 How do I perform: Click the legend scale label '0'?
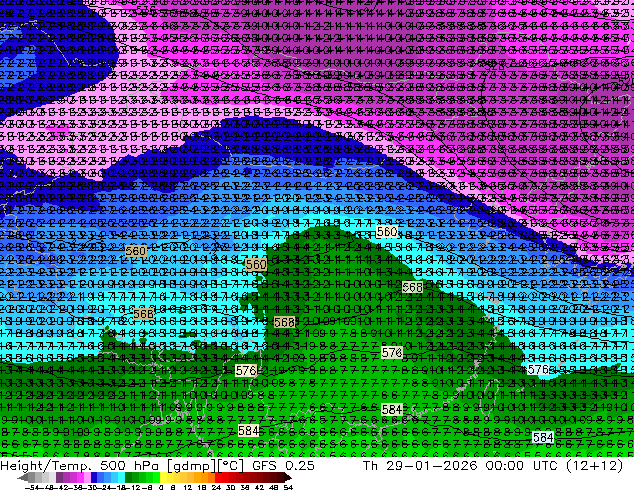coord(161,488)
